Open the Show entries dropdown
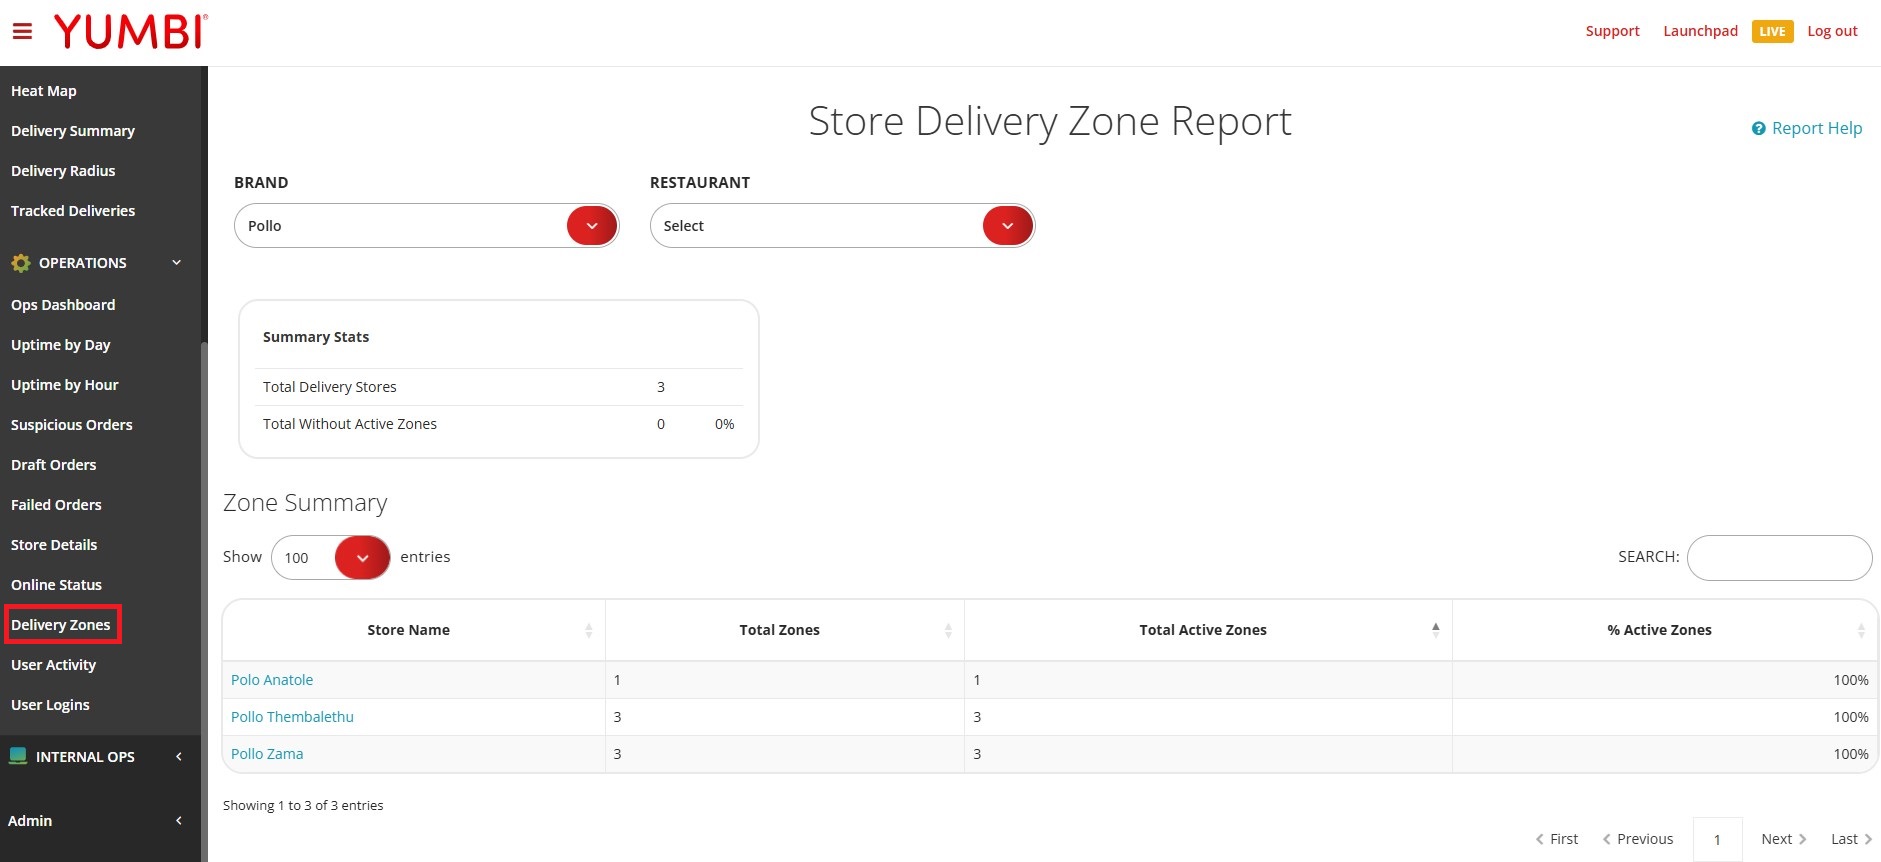This screenshot has height=862, width=1881. [331, 557]
